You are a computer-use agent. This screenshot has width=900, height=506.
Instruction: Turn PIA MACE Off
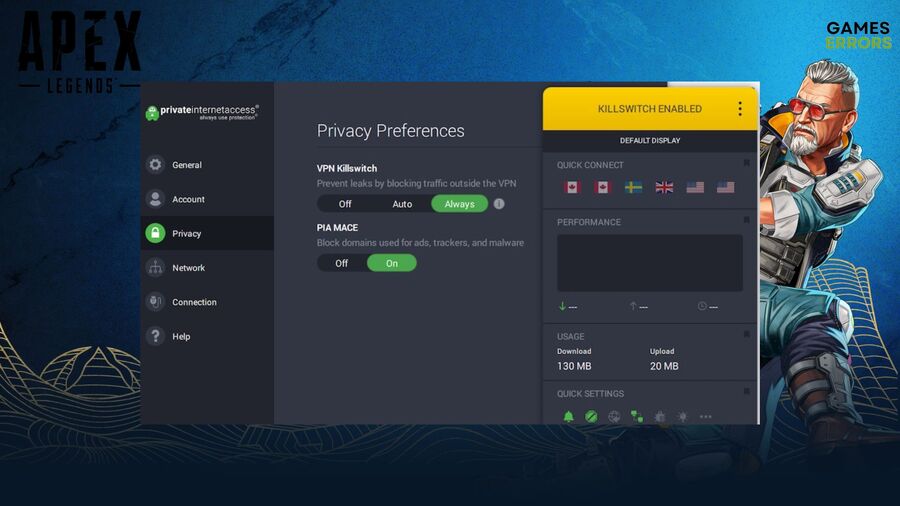[342, 263]
